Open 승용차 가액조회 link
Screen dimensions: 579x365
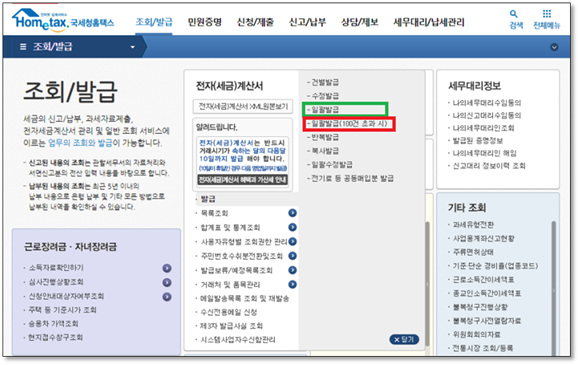pos(53,324)
